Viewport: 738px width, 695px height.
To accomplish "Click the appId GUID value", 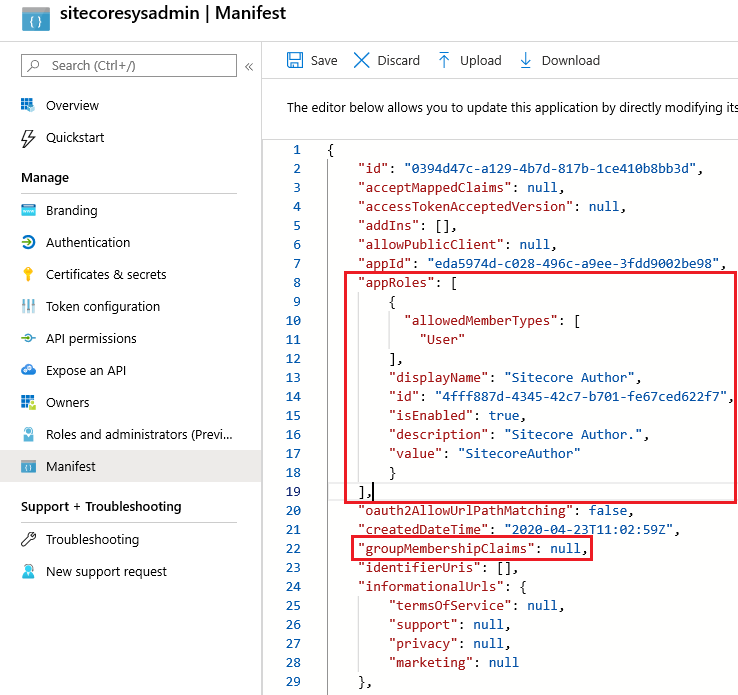I will pos(573,263).
